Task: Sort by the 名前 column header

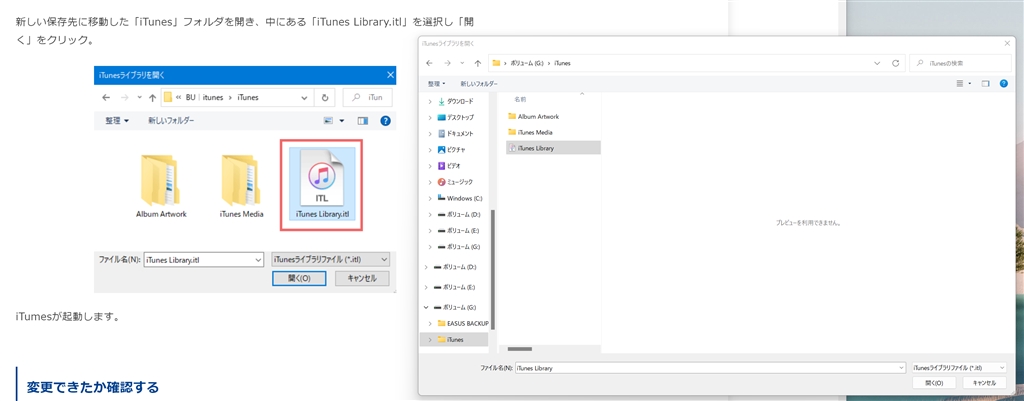Action: pyautogui.click(x=520, y=100)
